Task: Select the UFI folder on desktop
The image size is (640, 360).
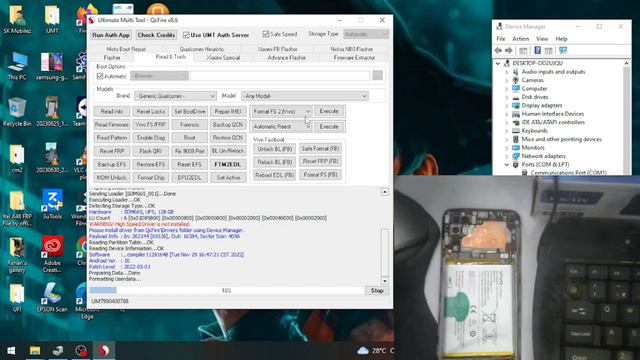Action: [x=17, y=297]
